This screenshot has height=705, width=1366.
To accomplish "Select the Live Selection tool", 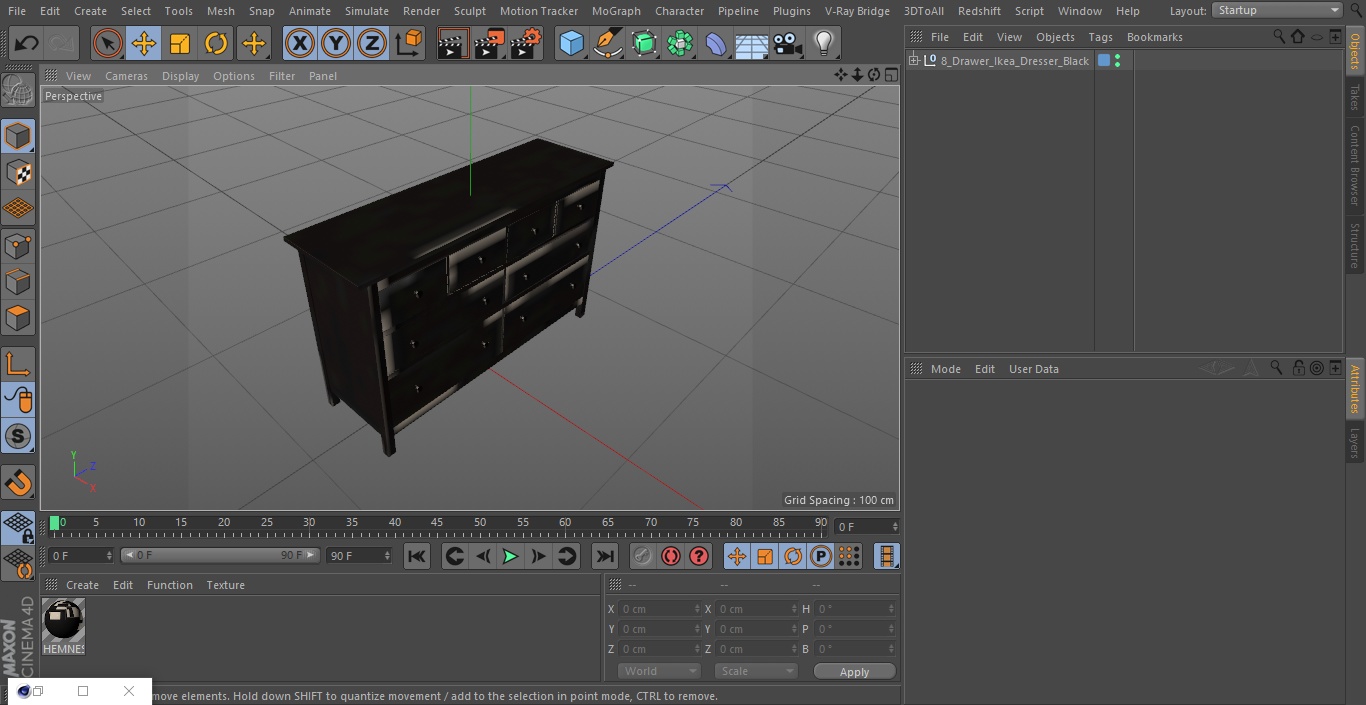I will (108, 43).
